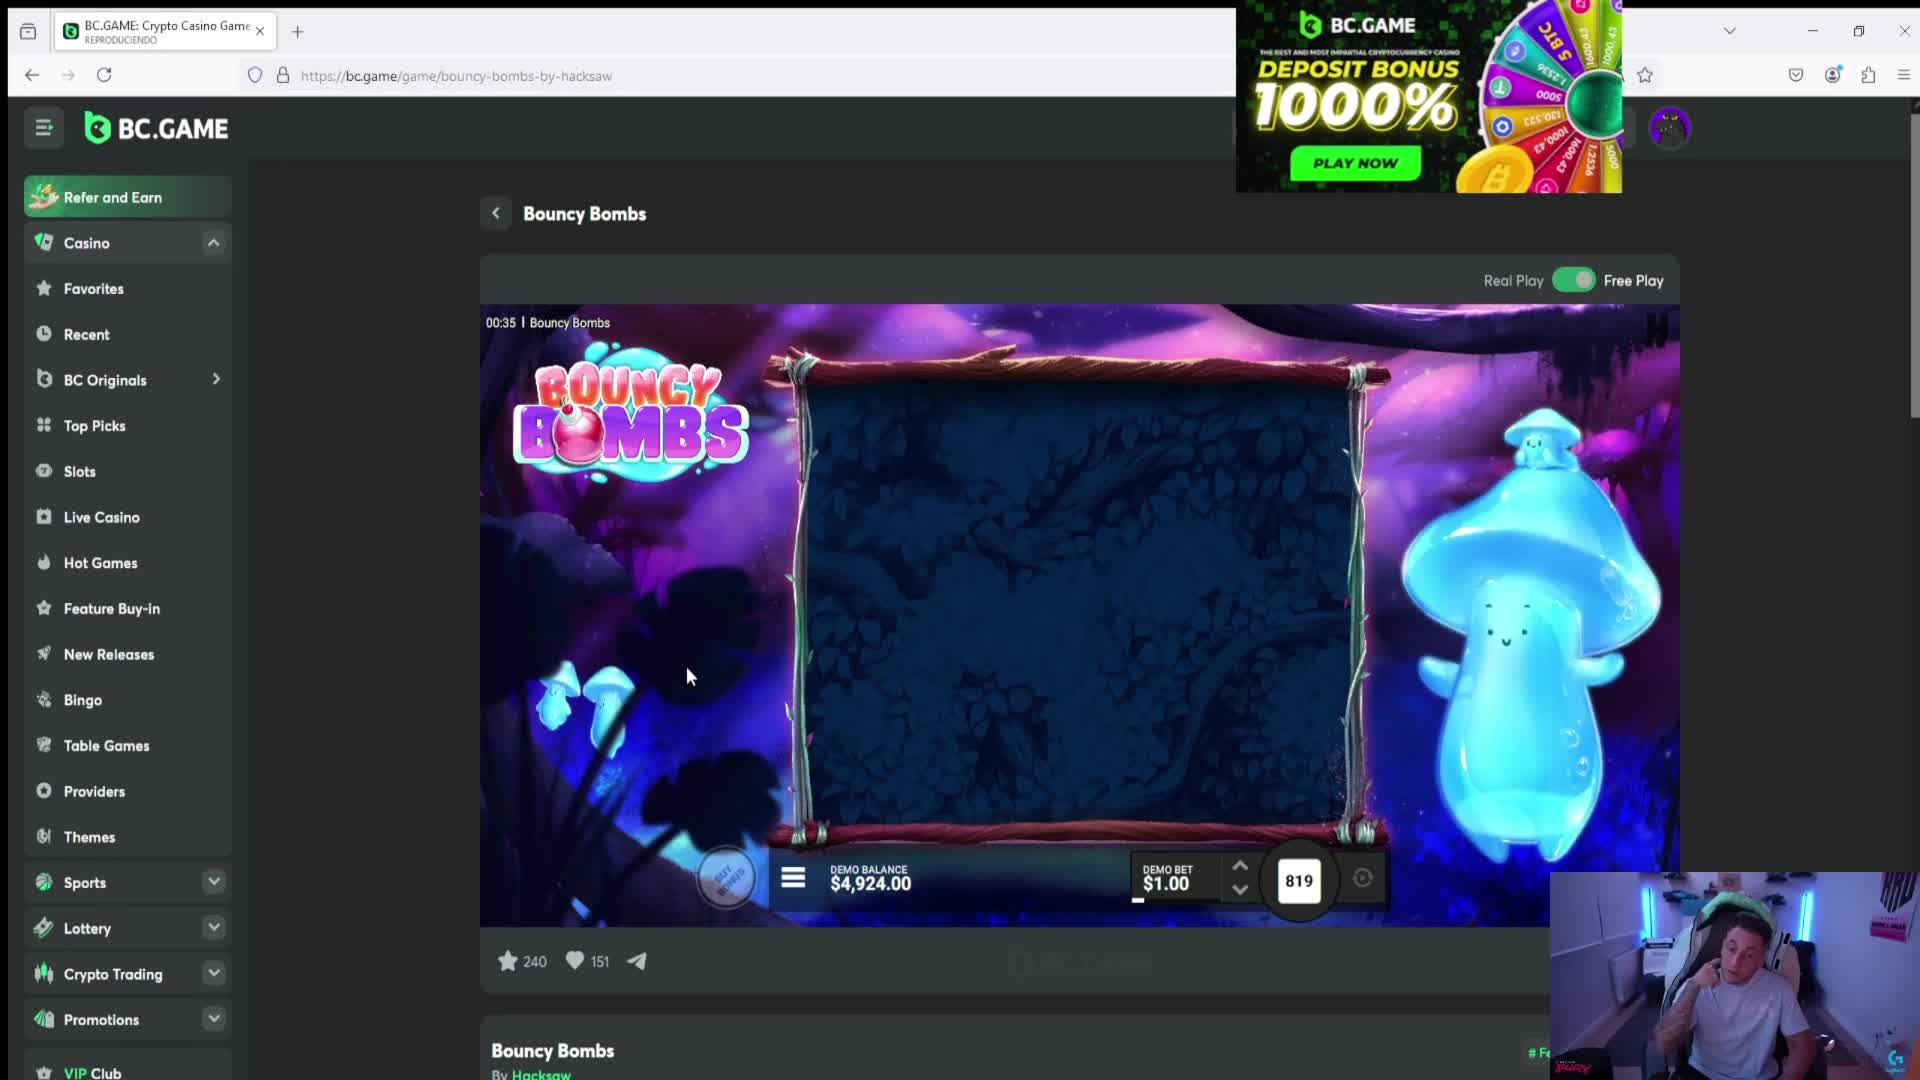This screenshot has height=1080, width=1920.
Task: Open the game menu hamburger icon
Action: click(793, 878)
